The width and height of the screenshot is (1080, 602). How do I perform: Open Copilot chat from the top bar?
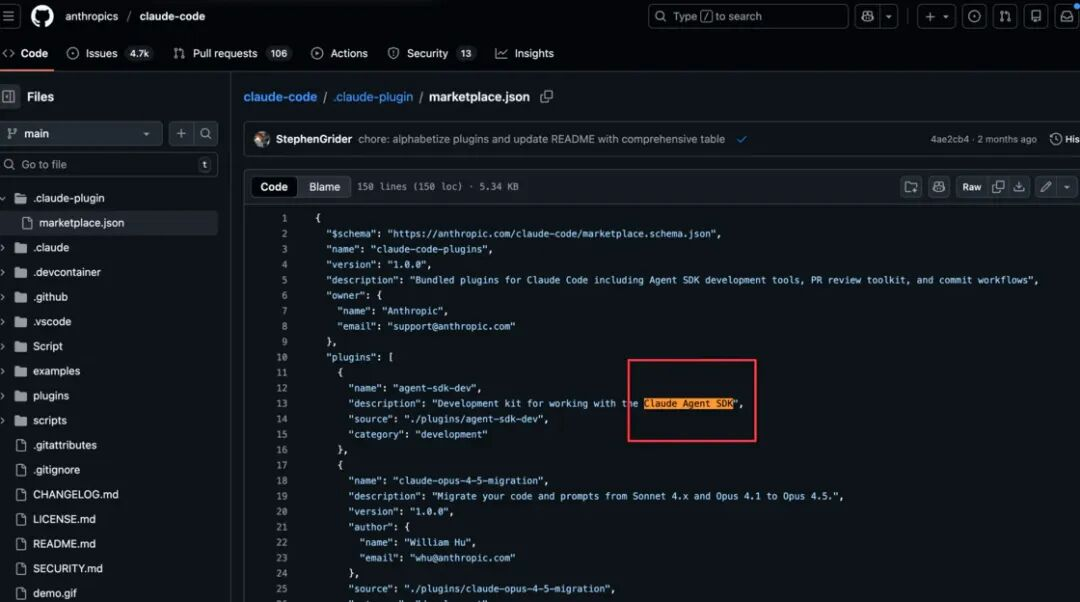866,16
